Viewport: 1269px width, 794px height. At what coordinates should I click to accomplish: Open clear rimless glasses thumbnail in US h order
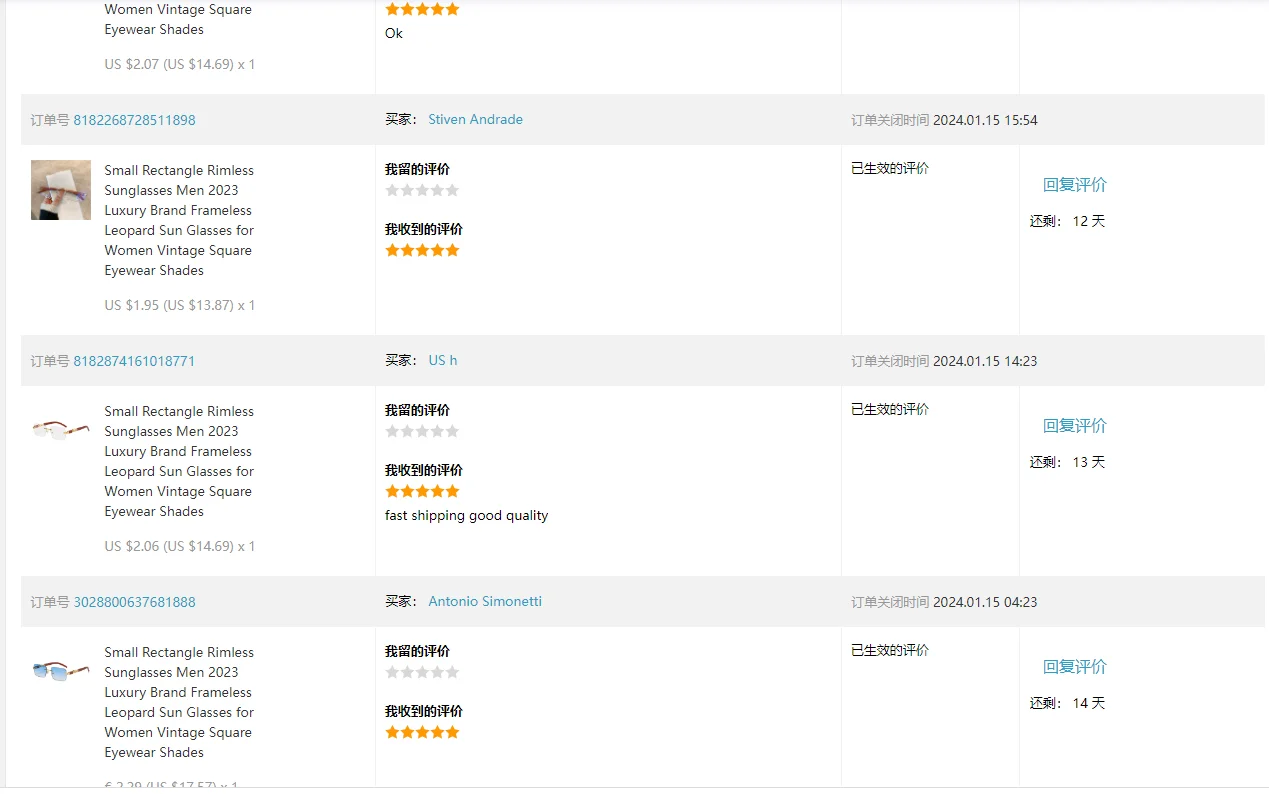tap(61, 429)
